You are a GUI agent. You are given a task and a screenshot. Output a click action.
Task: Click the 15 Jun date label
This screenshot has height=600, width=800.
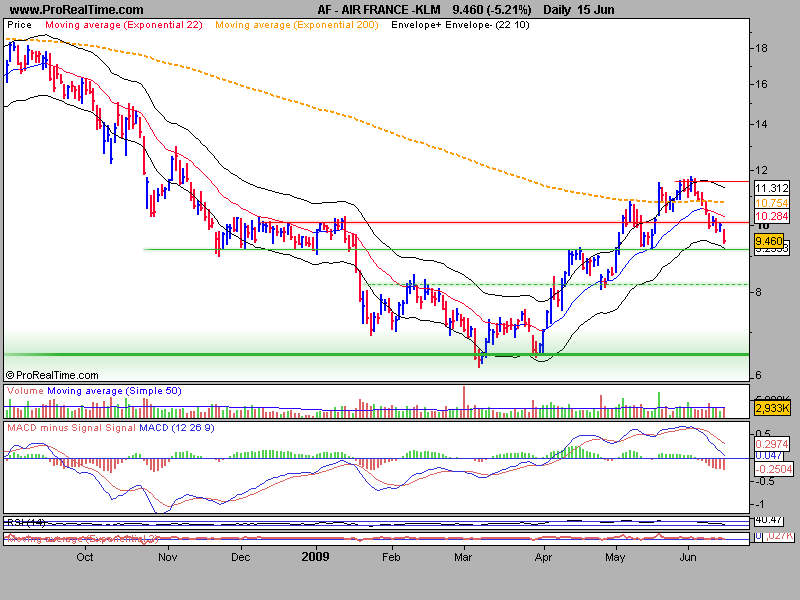pos(596,10)
